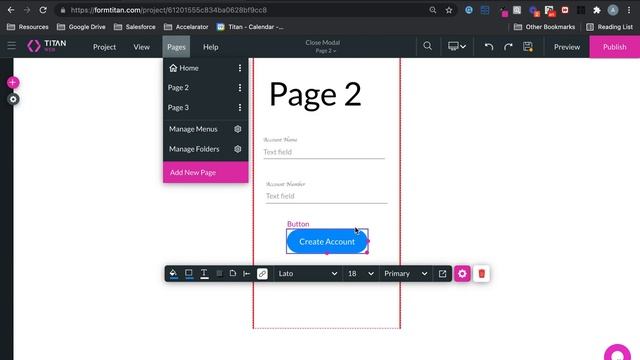Select the Page 2 heading text

click(315, 94)
